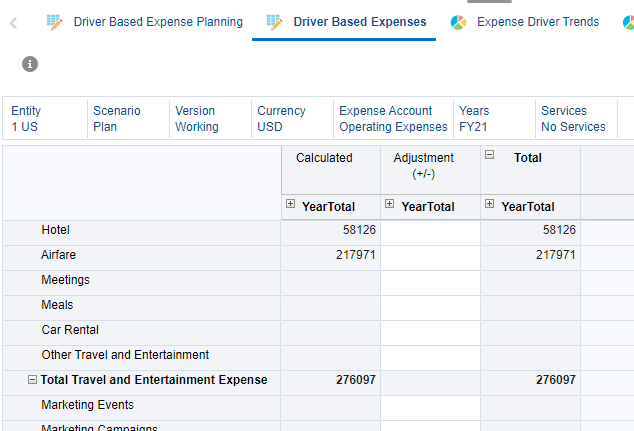Click the Total column header label
The width and height of the screenshot is (634, 431).
[528, 158]
